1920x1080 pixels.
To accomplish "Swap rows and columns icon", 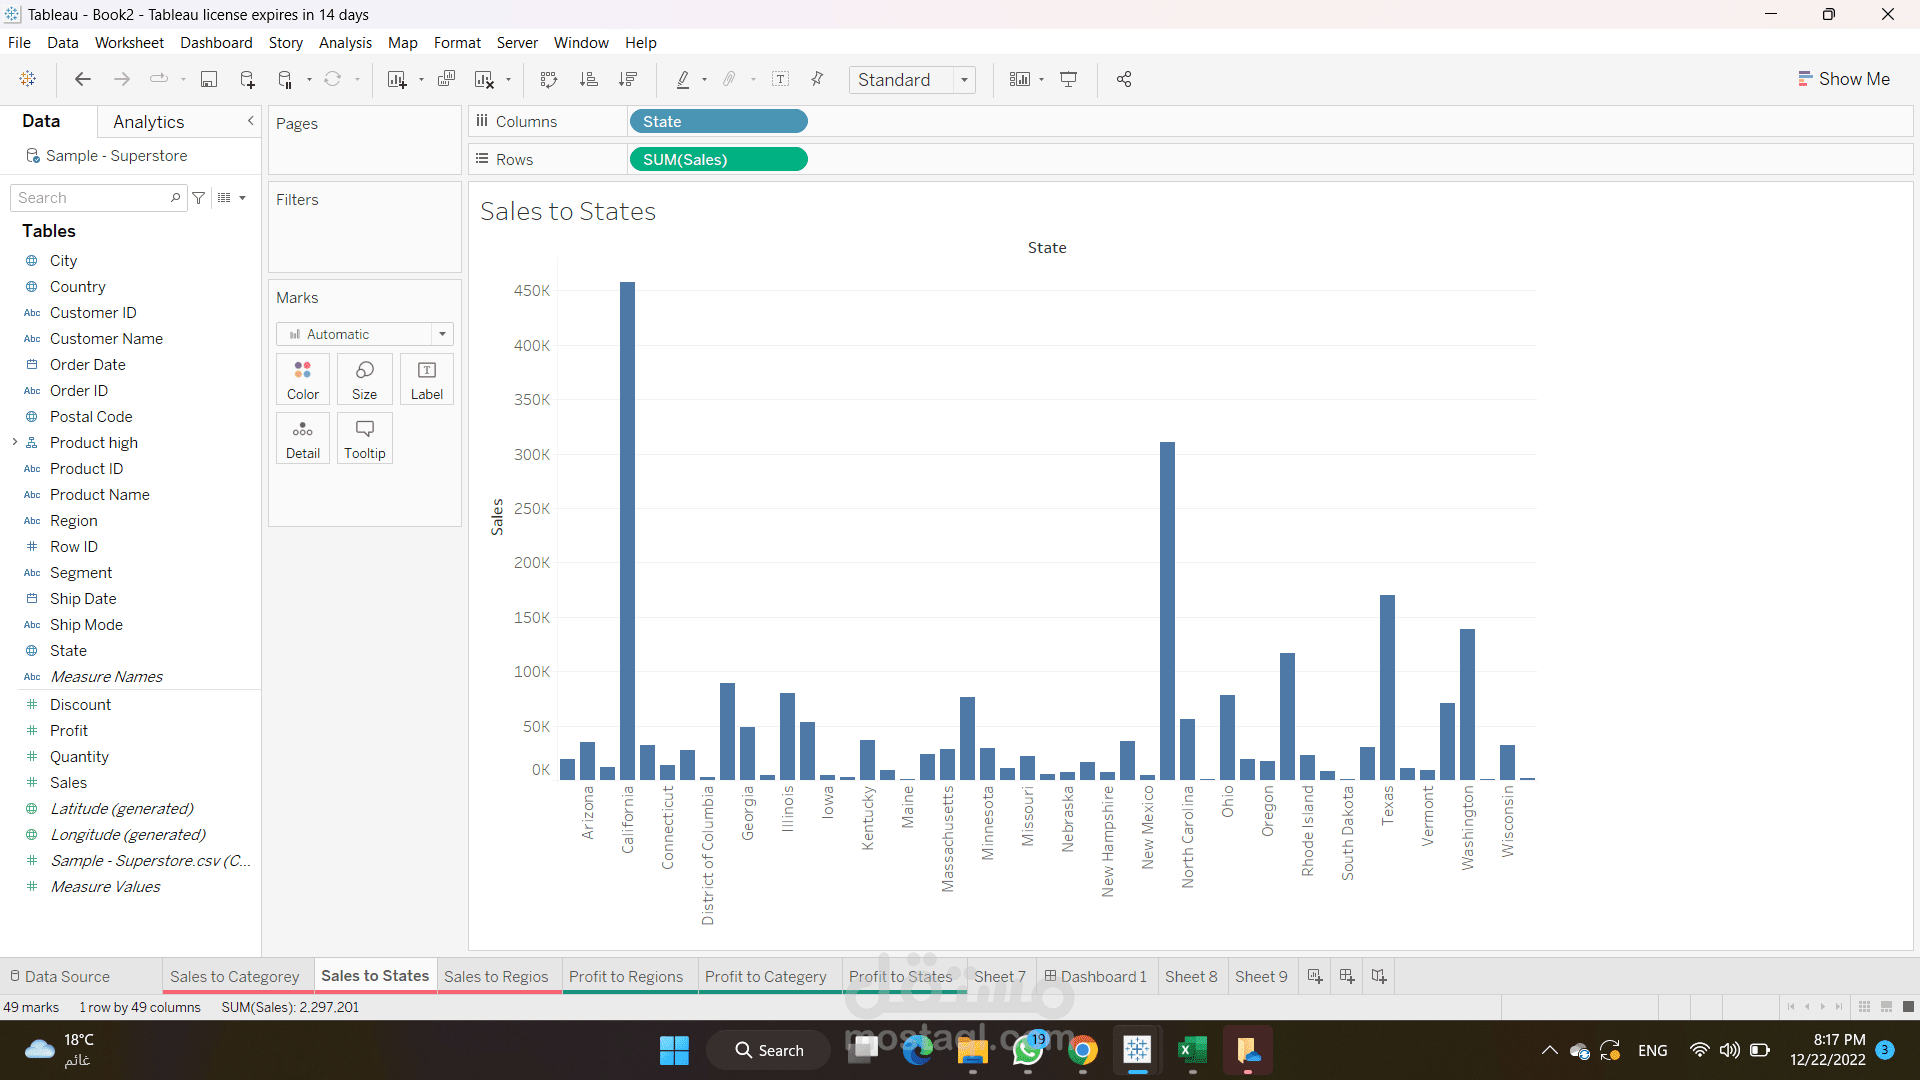I will tap(548, 79).
